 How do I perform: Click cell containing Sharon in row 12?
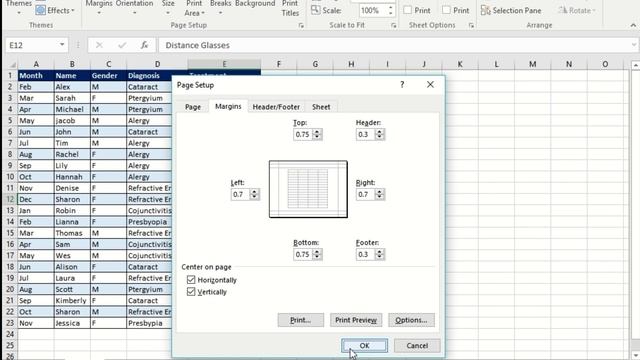(x=72, y=199)
